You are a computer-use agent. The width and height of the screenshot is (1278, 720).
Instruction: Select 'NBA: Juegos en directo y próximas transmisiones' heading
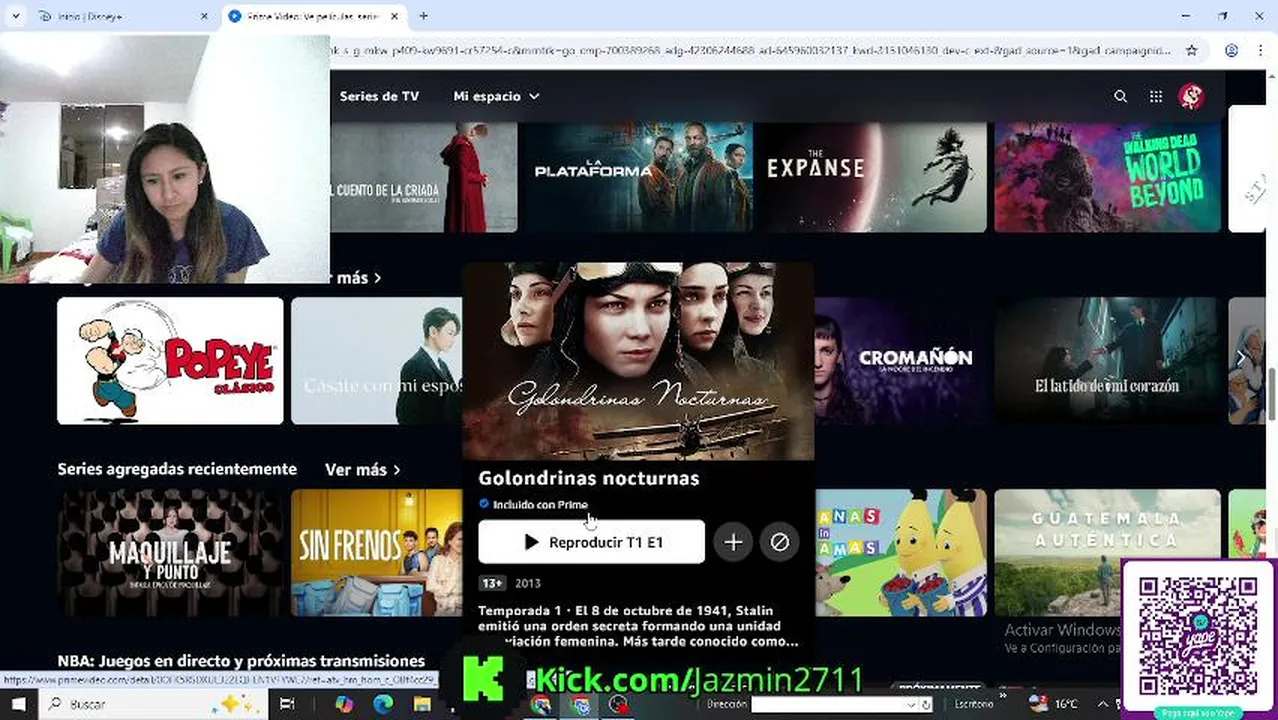(241, 661)
